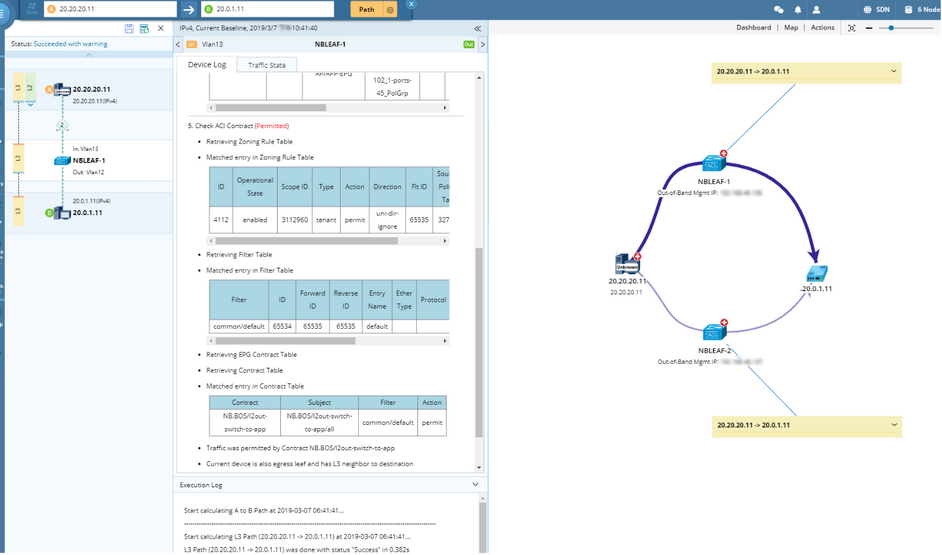Select NBLEAF-1 hop in path list
This screenshot has width=942, height=555.
[x=88, y=160]
